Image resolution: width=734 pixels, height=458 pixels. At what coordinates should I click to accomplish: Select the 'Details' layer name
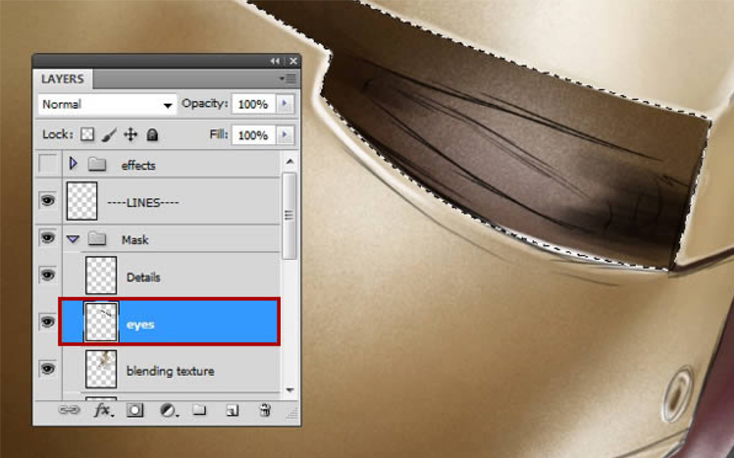point(143,277)
